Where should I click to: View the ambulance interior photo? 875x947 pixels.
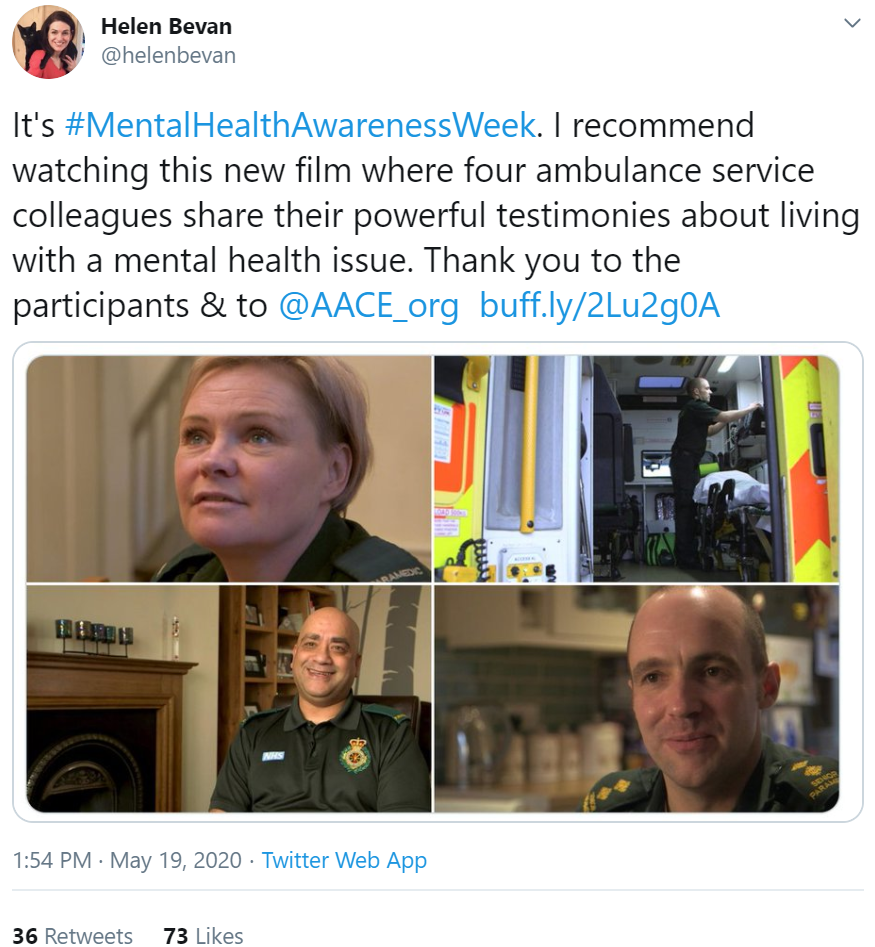pos(636,469)
